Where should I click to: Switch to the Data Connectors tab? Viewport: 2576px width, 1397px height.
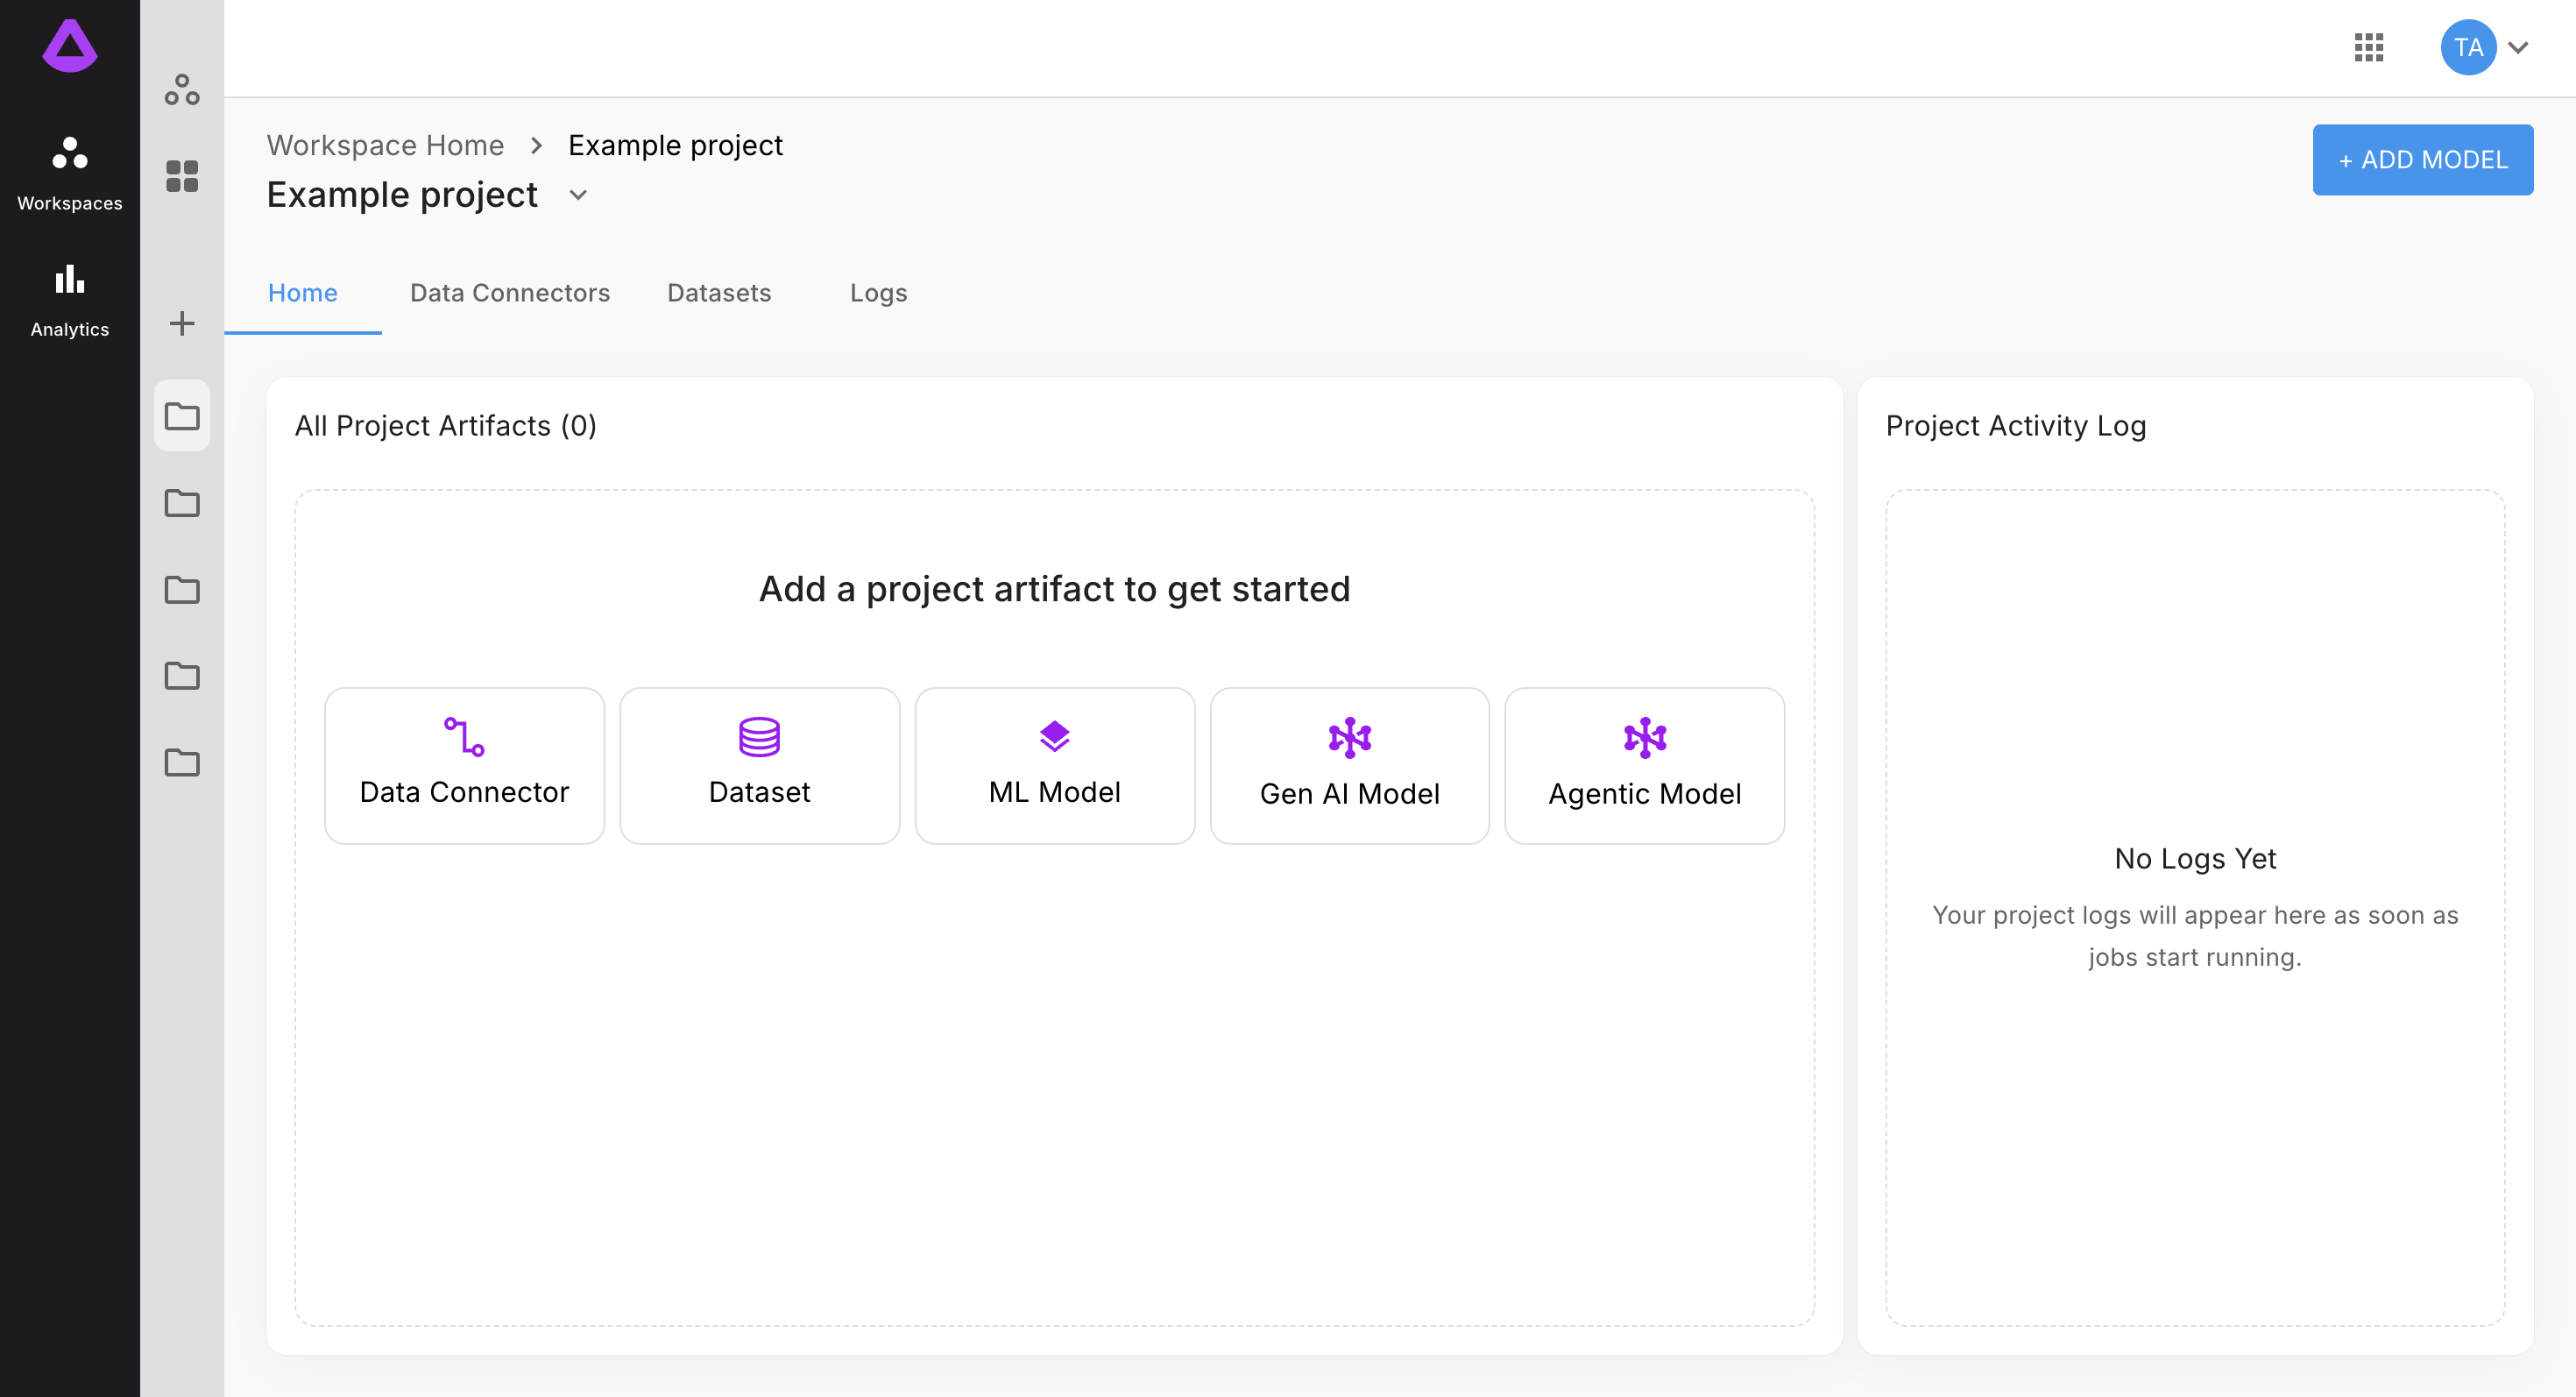point(509,293)
